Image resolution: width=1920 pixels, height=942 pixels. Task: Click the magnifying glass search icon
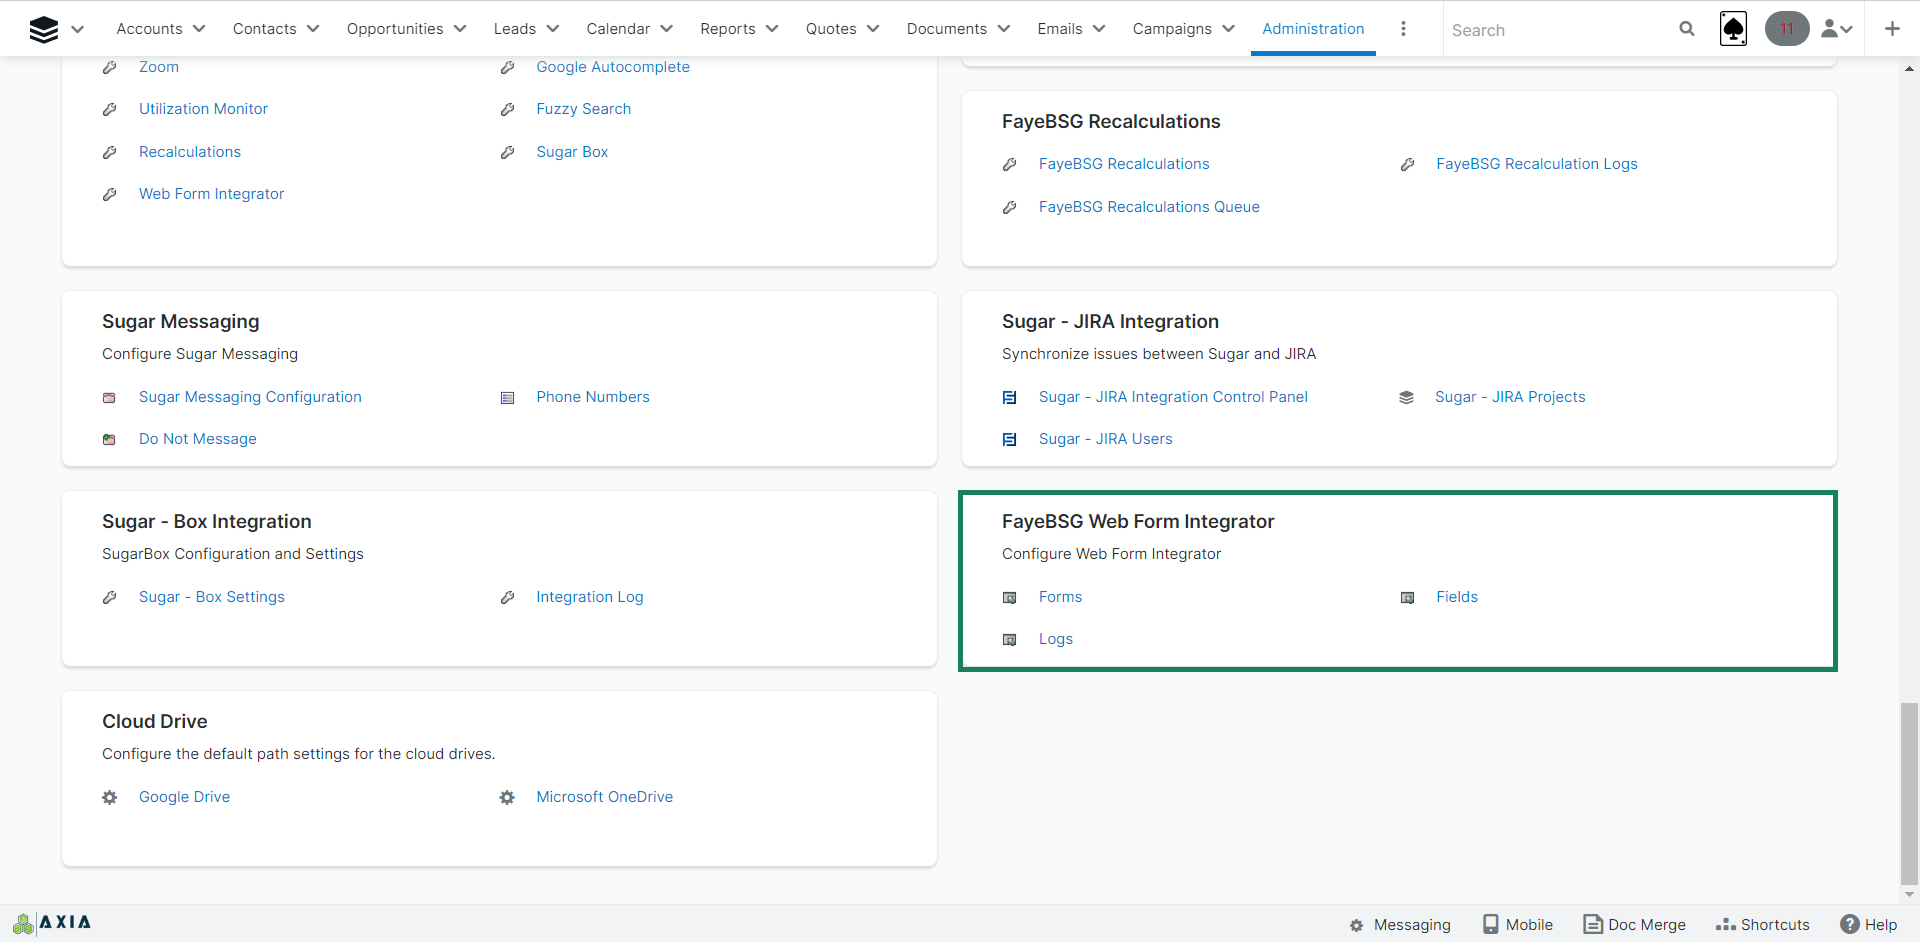[1687, 29]
